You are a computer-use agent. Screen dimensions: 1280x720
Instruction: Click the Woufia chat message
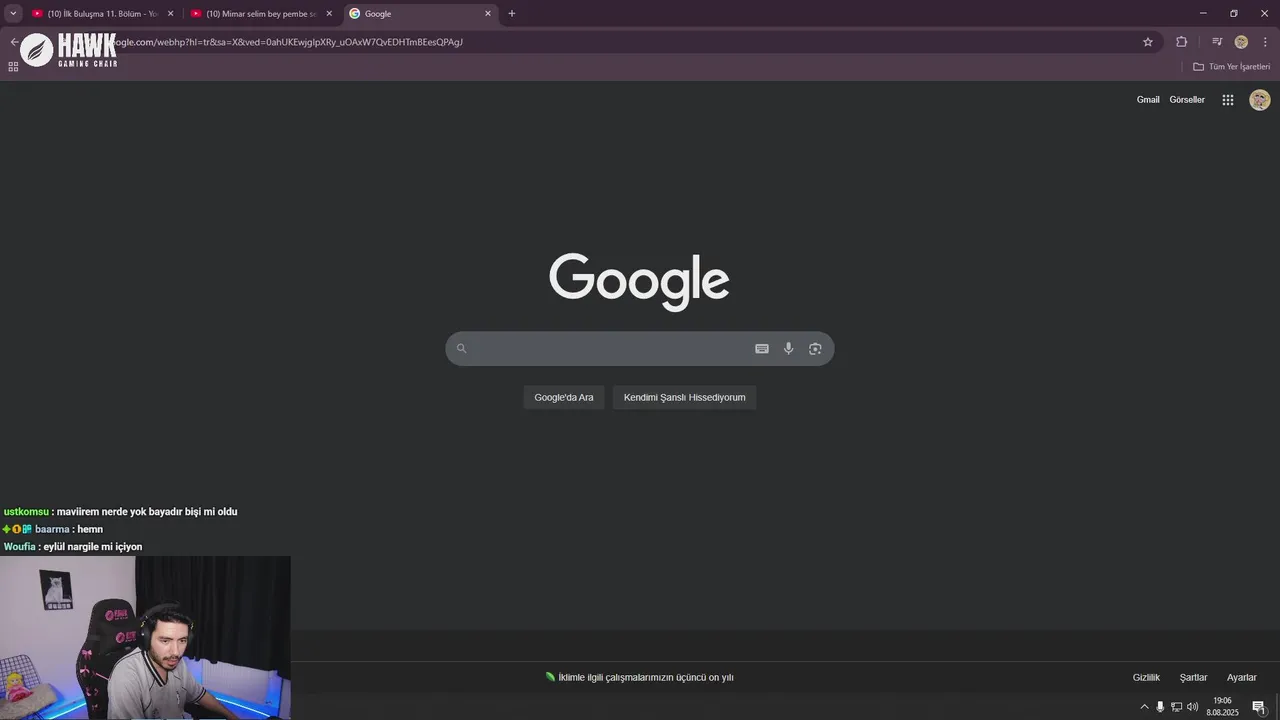(73, 546)
